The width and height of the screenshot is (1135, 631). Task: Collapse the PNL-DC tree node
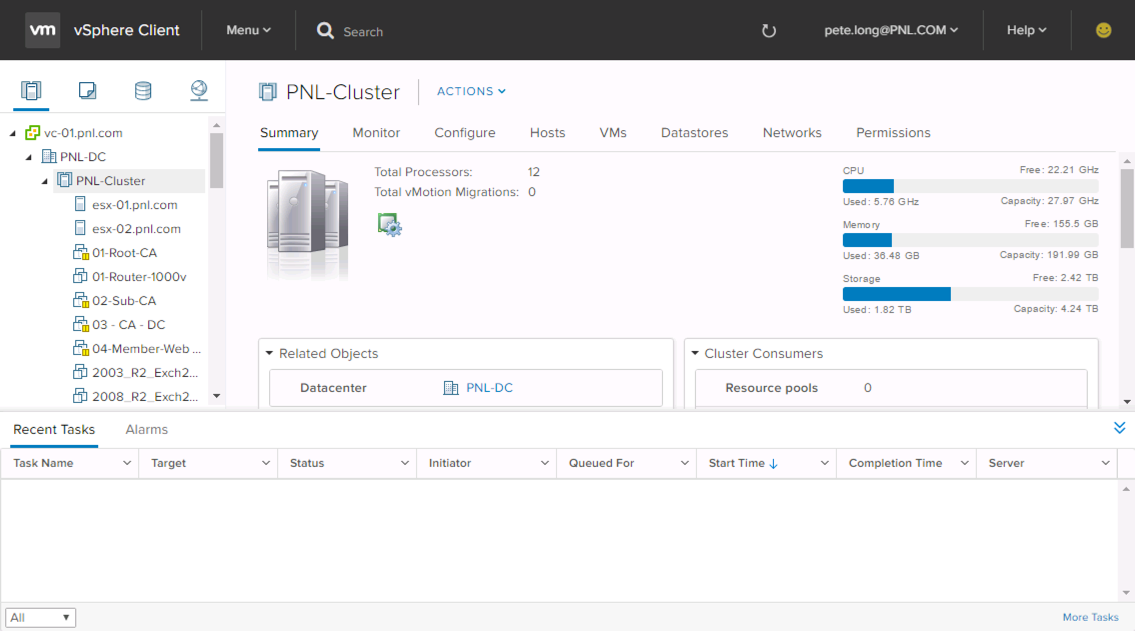tap(29, 157)
